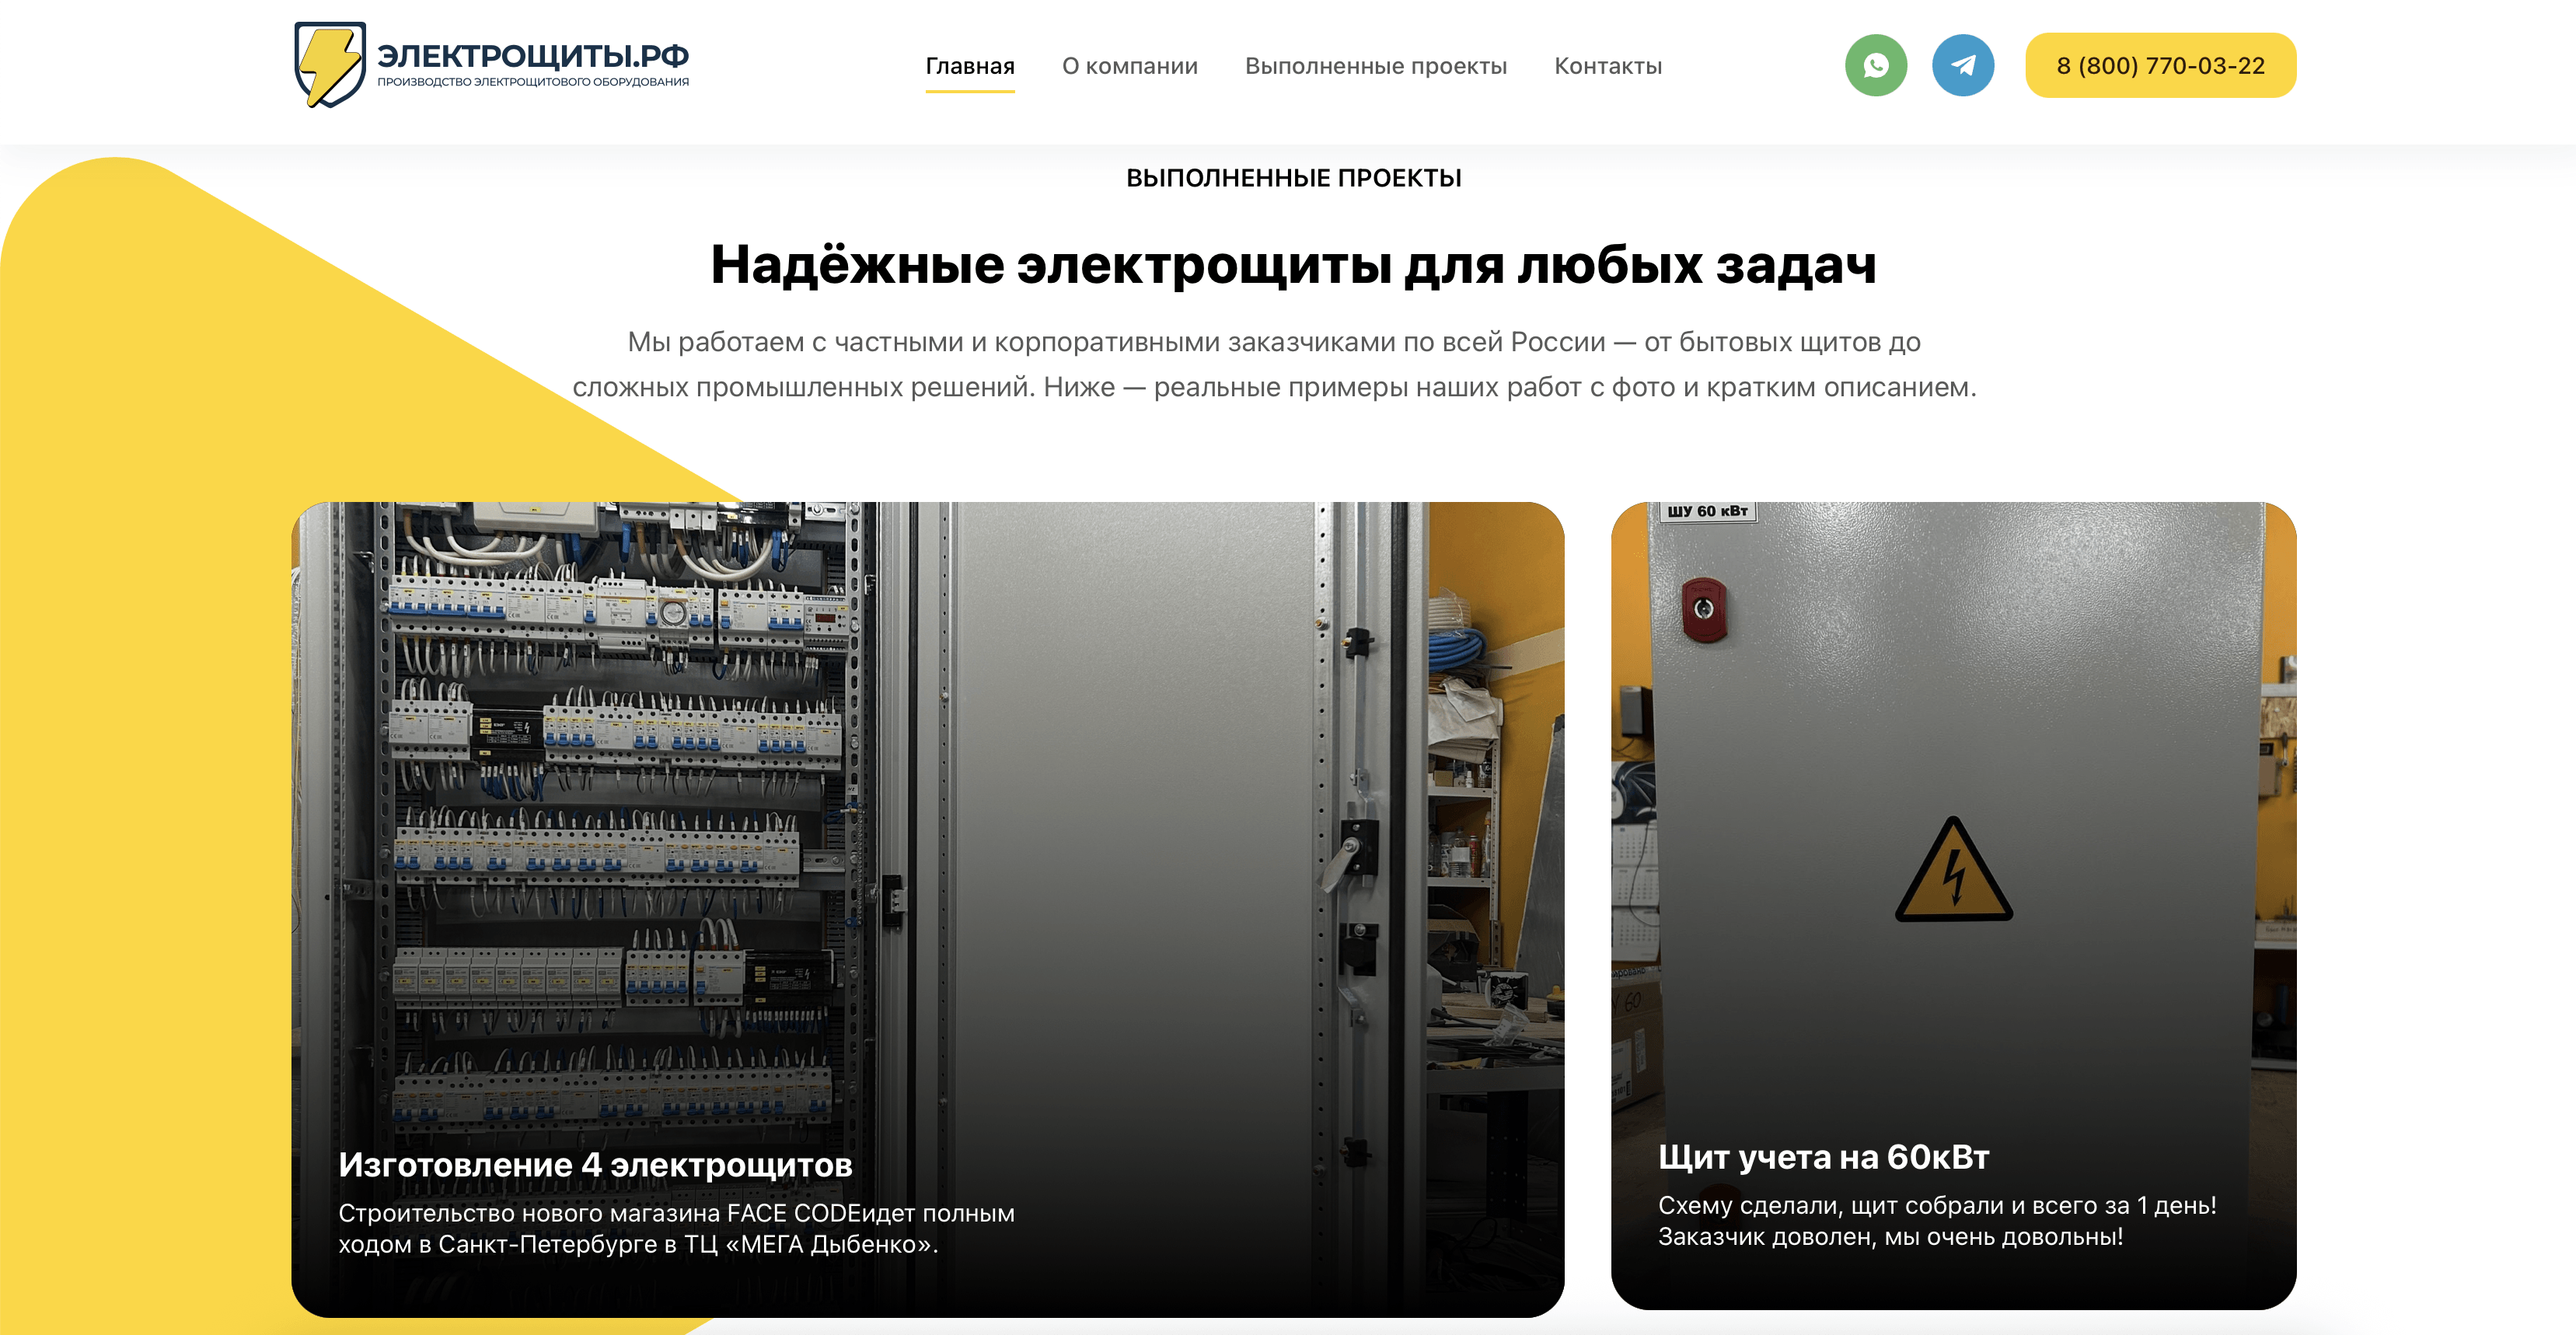Viewport: 2576px width, 1335px height.
Task: Open the О компании page
Action: [1129, 66]
